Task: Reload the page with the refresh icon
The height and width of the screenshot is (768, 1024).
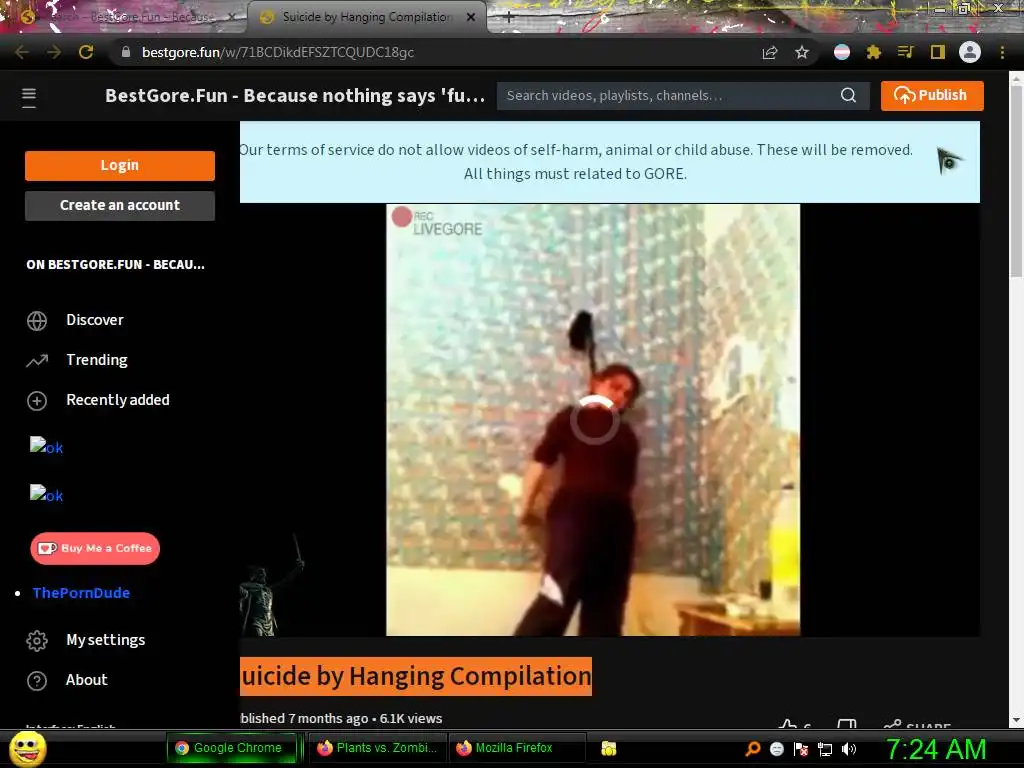Action: coord(86,52)
